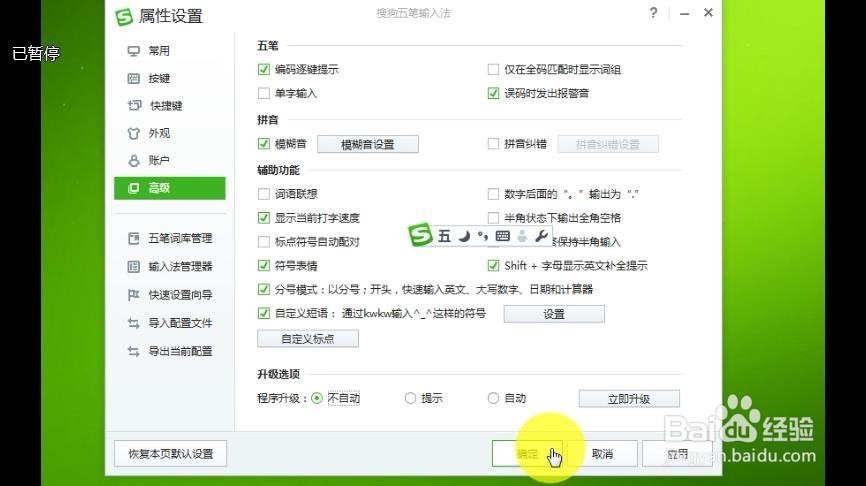Click the arrows icon beside 导入配置文件
Image resolution: width=866 pixels, height=486 pixels.
coord(134,323)
